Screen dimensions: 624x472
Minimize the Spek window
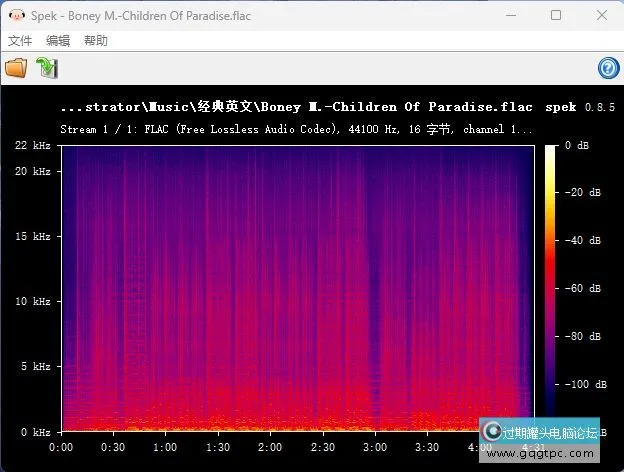pos(511,16)
